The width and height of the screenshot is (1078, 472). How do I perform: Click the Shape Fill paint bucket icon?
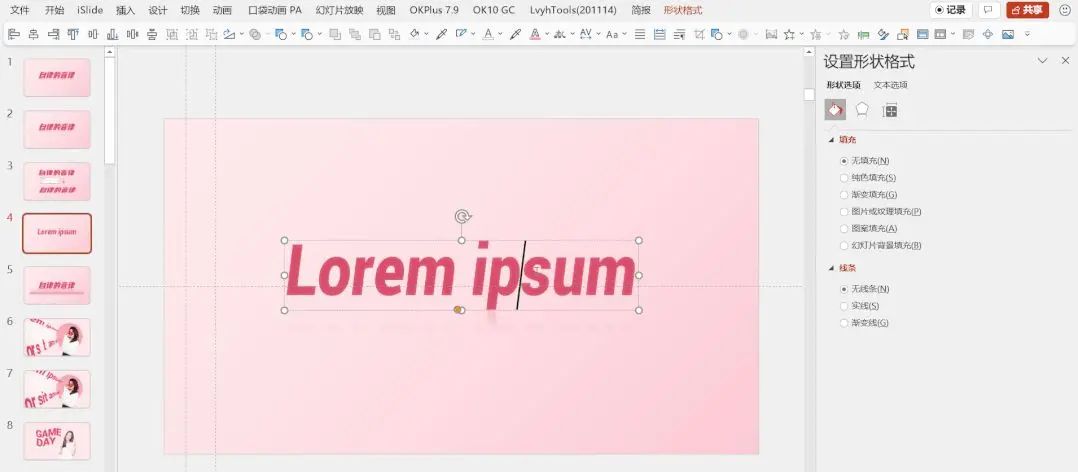point(415,34)
